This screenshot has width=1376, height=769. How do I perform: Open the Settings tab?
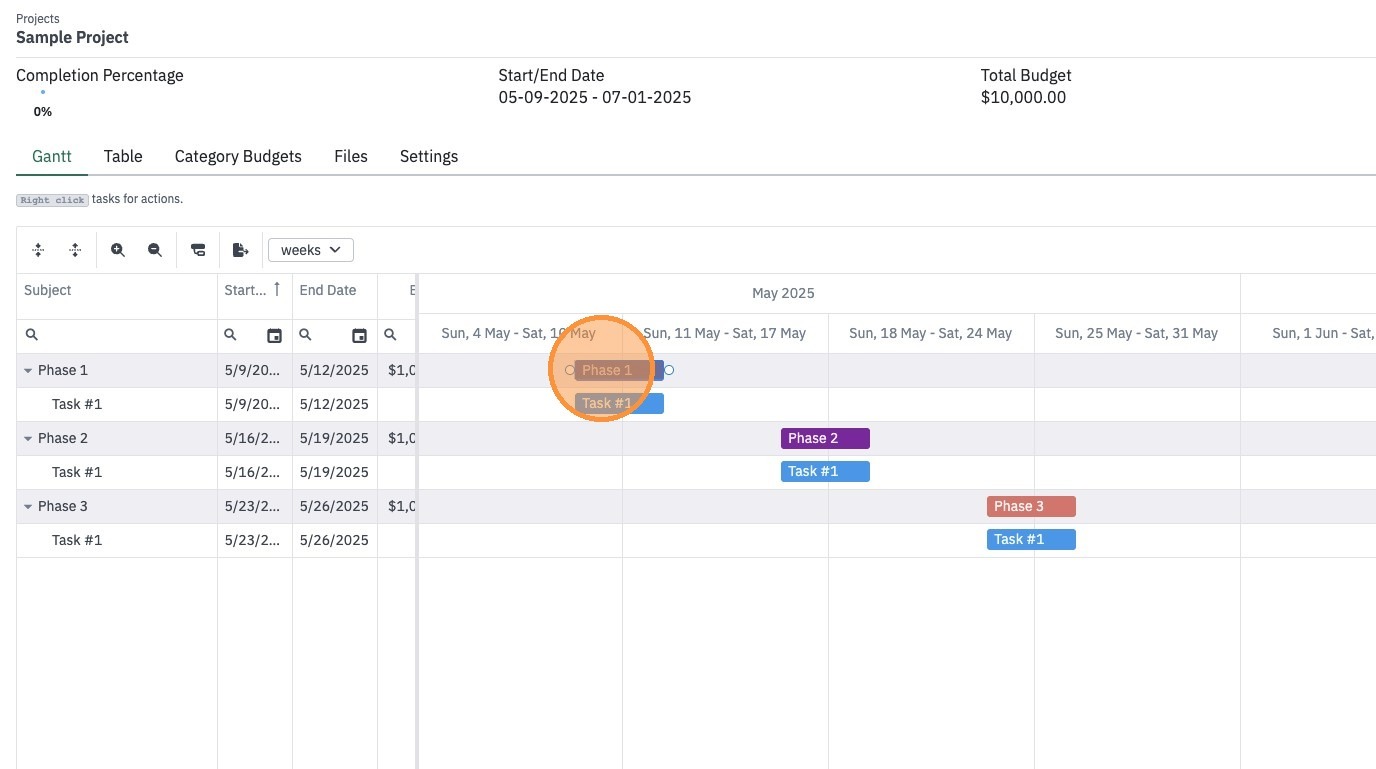click(x=429, y=156)
